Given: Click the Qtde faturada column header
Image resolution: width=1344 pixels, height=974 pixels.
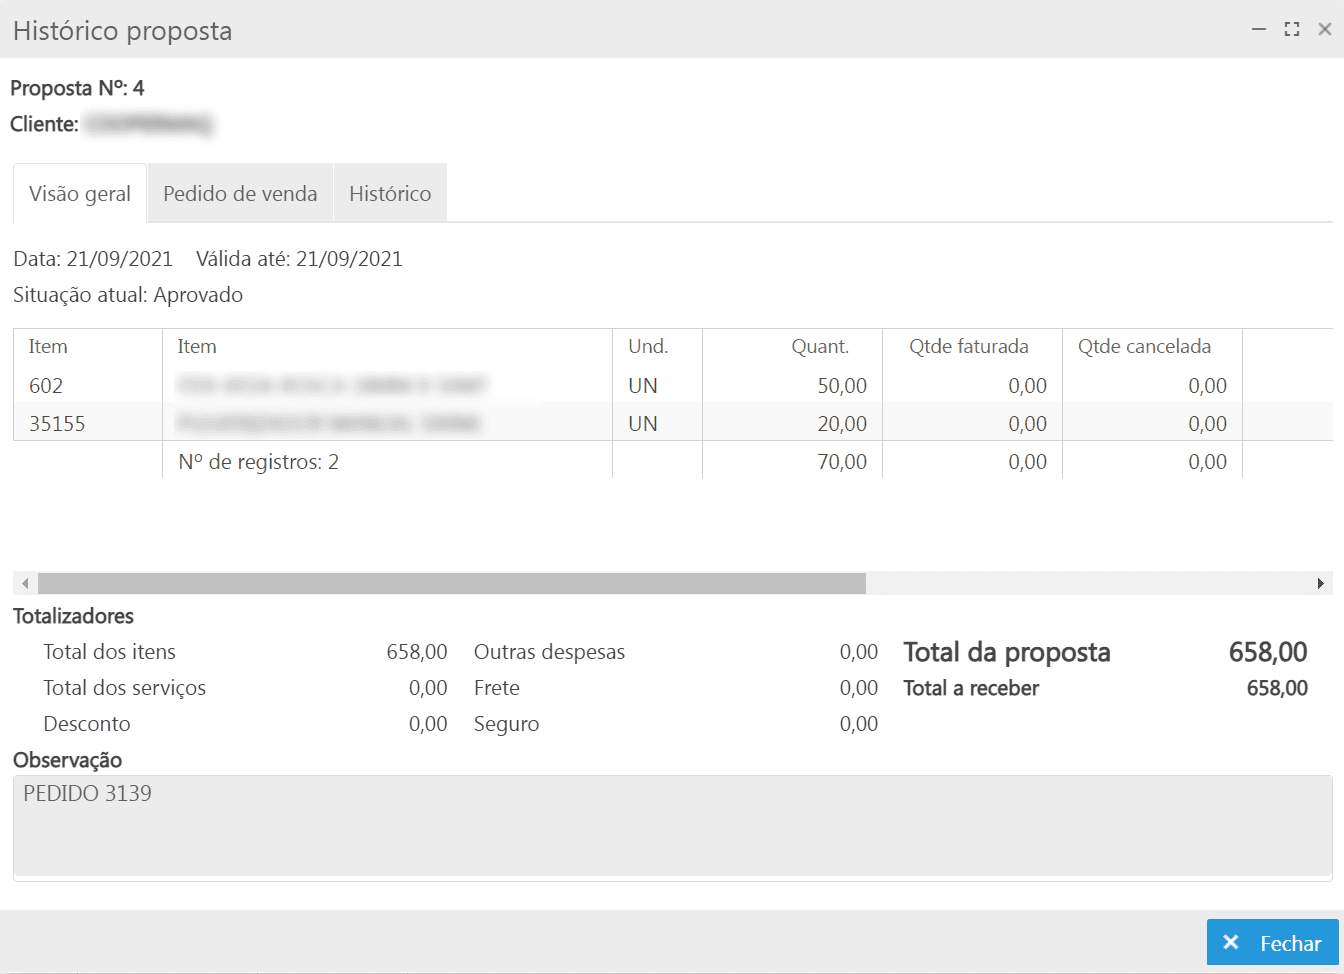Looking at the screenshot, I should click(968, 347).
